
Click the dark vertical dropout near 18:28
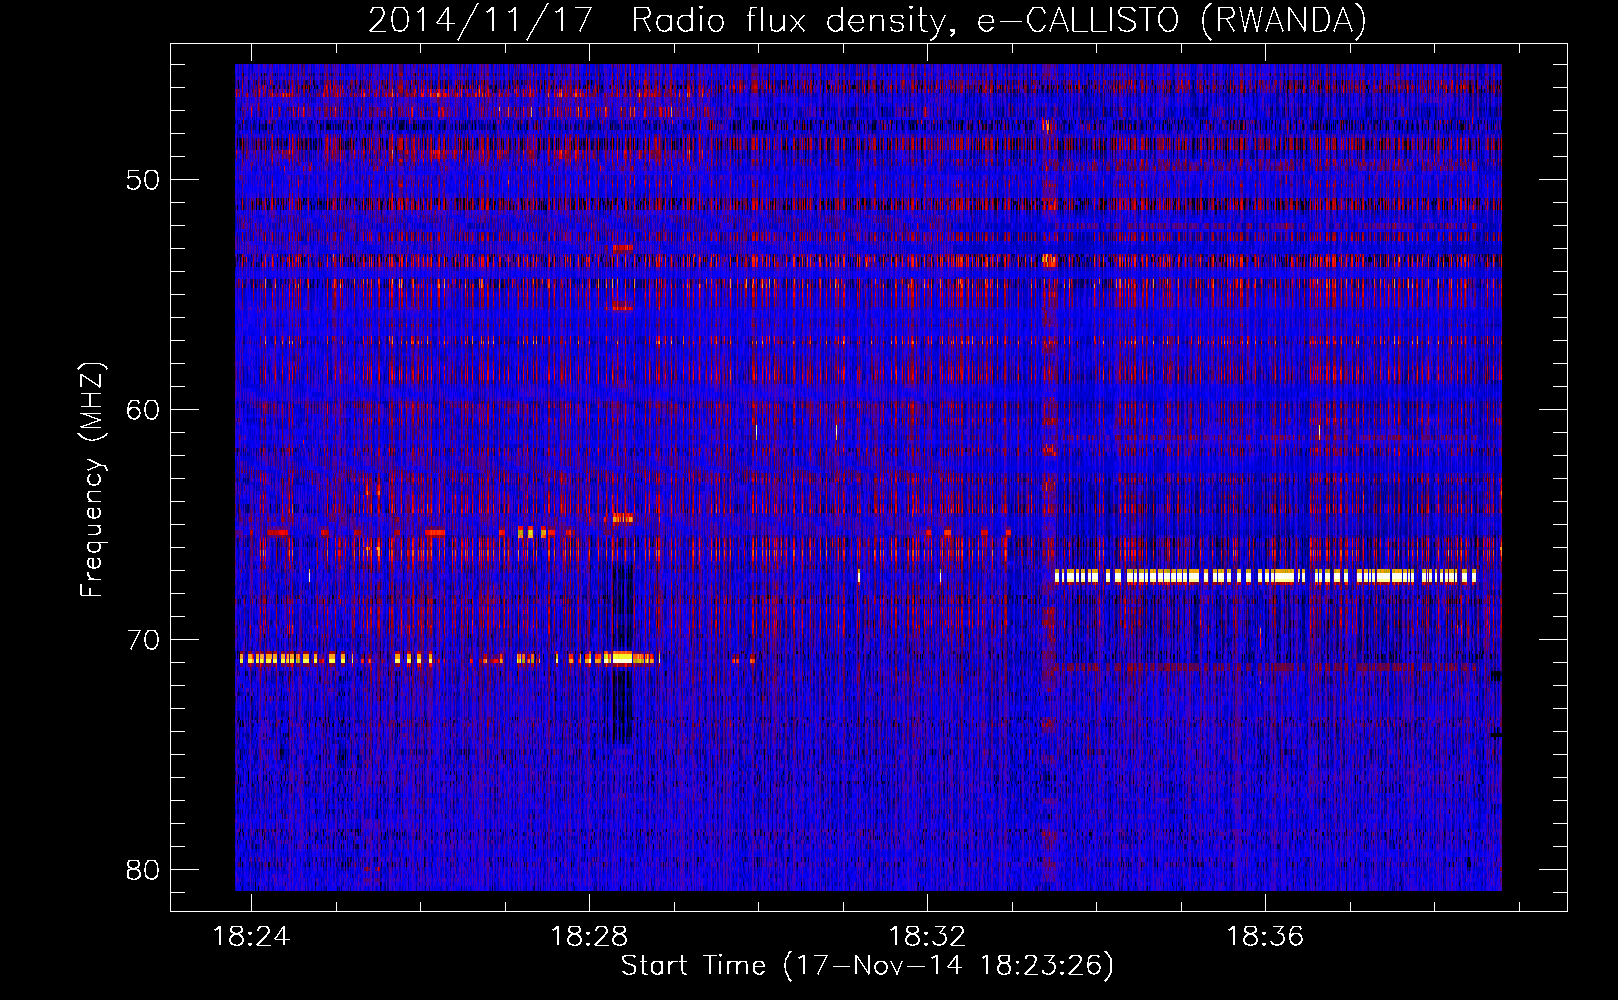pyautogui.click(x=623, y=655)
